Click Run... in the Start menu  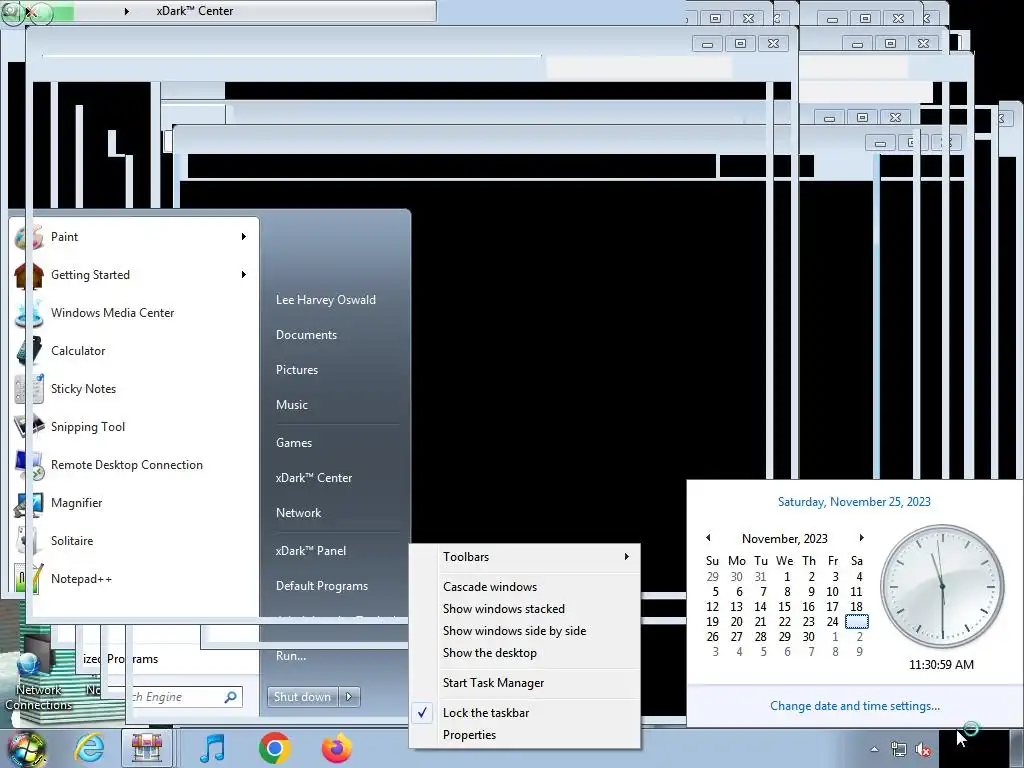[291, 656]
